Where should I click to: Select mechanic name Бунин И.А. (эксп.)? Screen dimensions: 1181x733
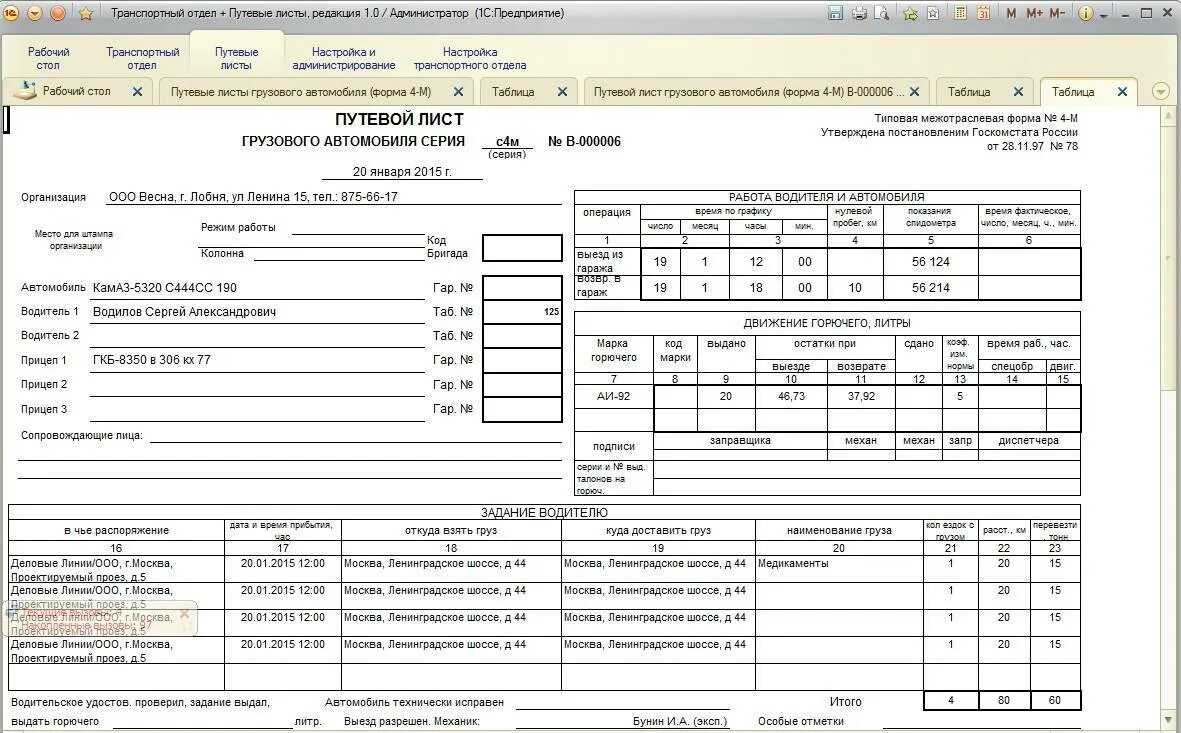(x=680, y=721)
